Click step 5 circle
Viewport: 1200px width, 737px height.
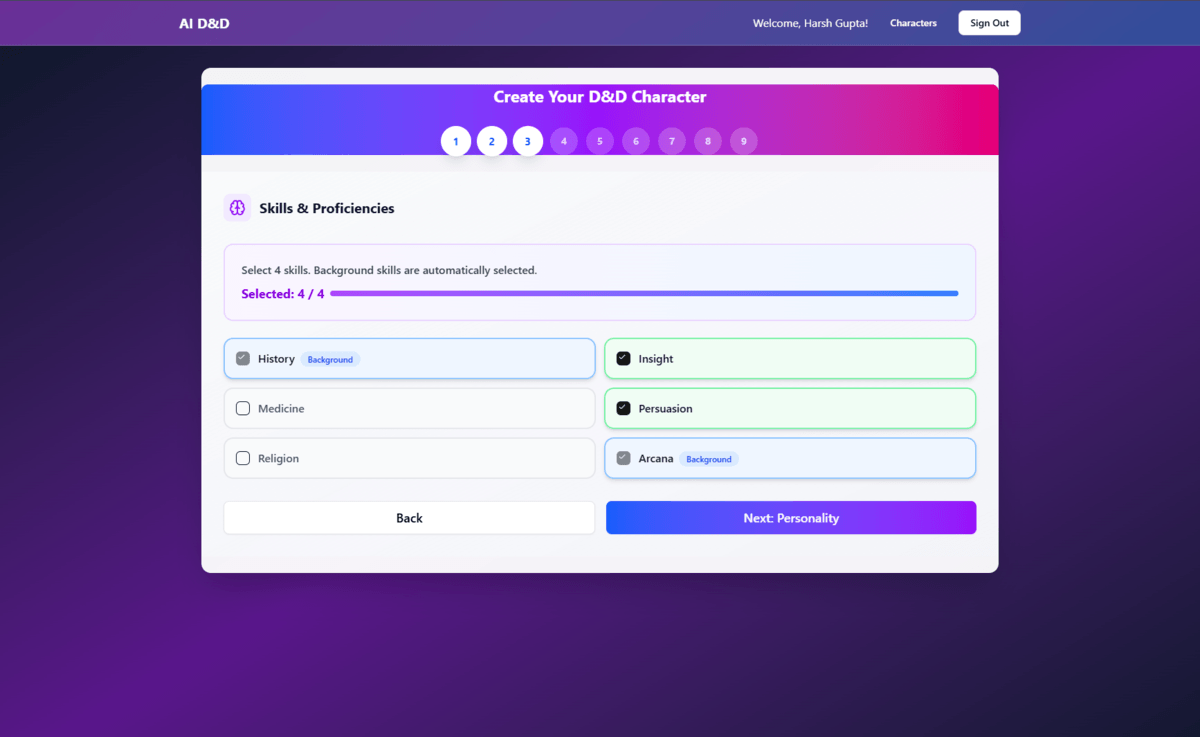pos(600,141)
